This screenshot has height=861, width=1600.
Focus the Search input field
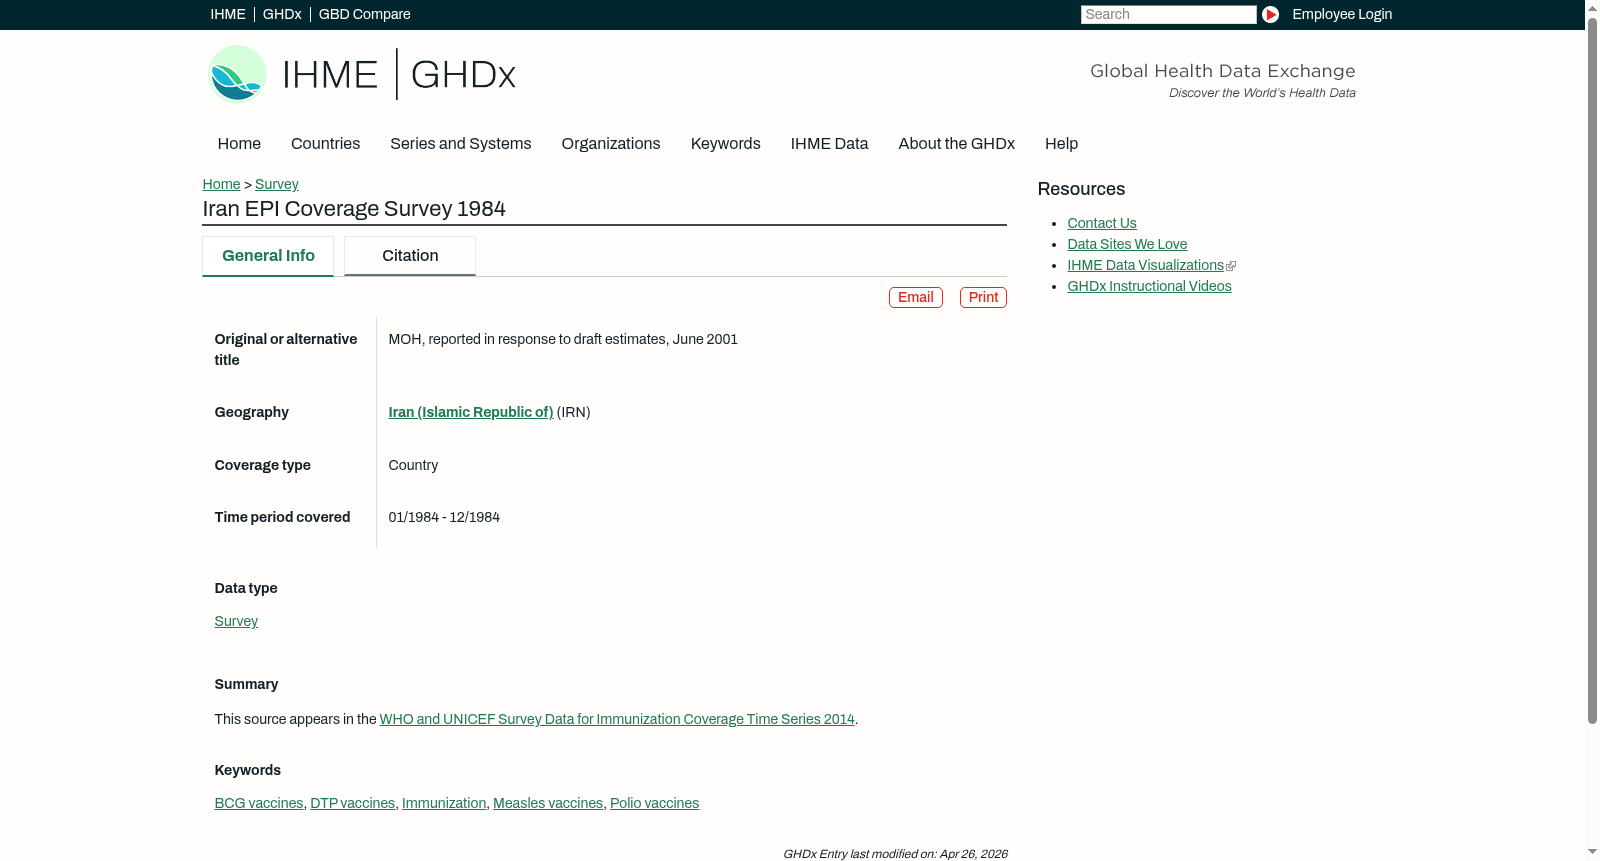[1168, 14]
